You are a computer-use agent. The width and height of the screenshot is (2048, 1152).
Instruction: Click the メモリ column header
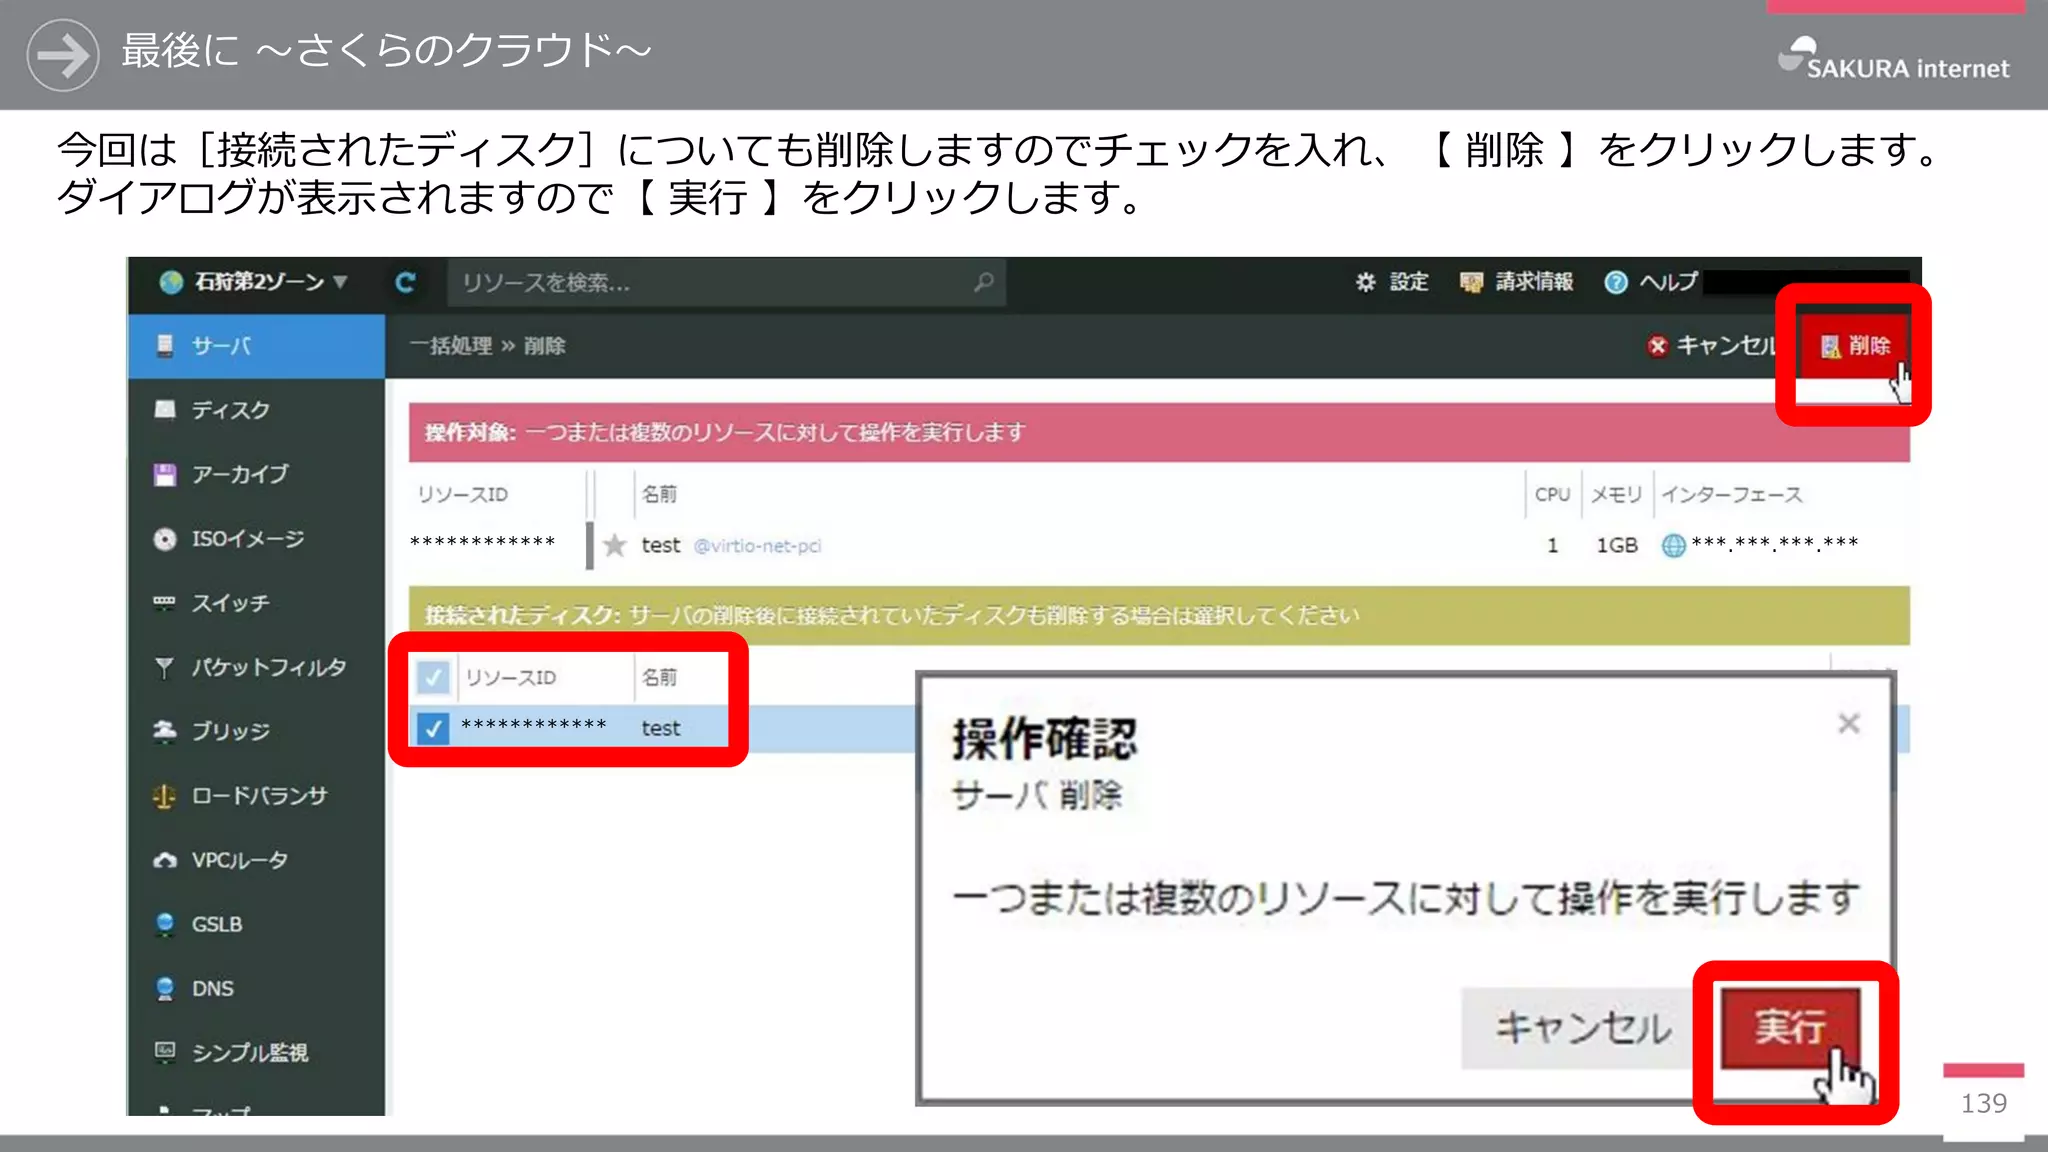click(1616, 494)
